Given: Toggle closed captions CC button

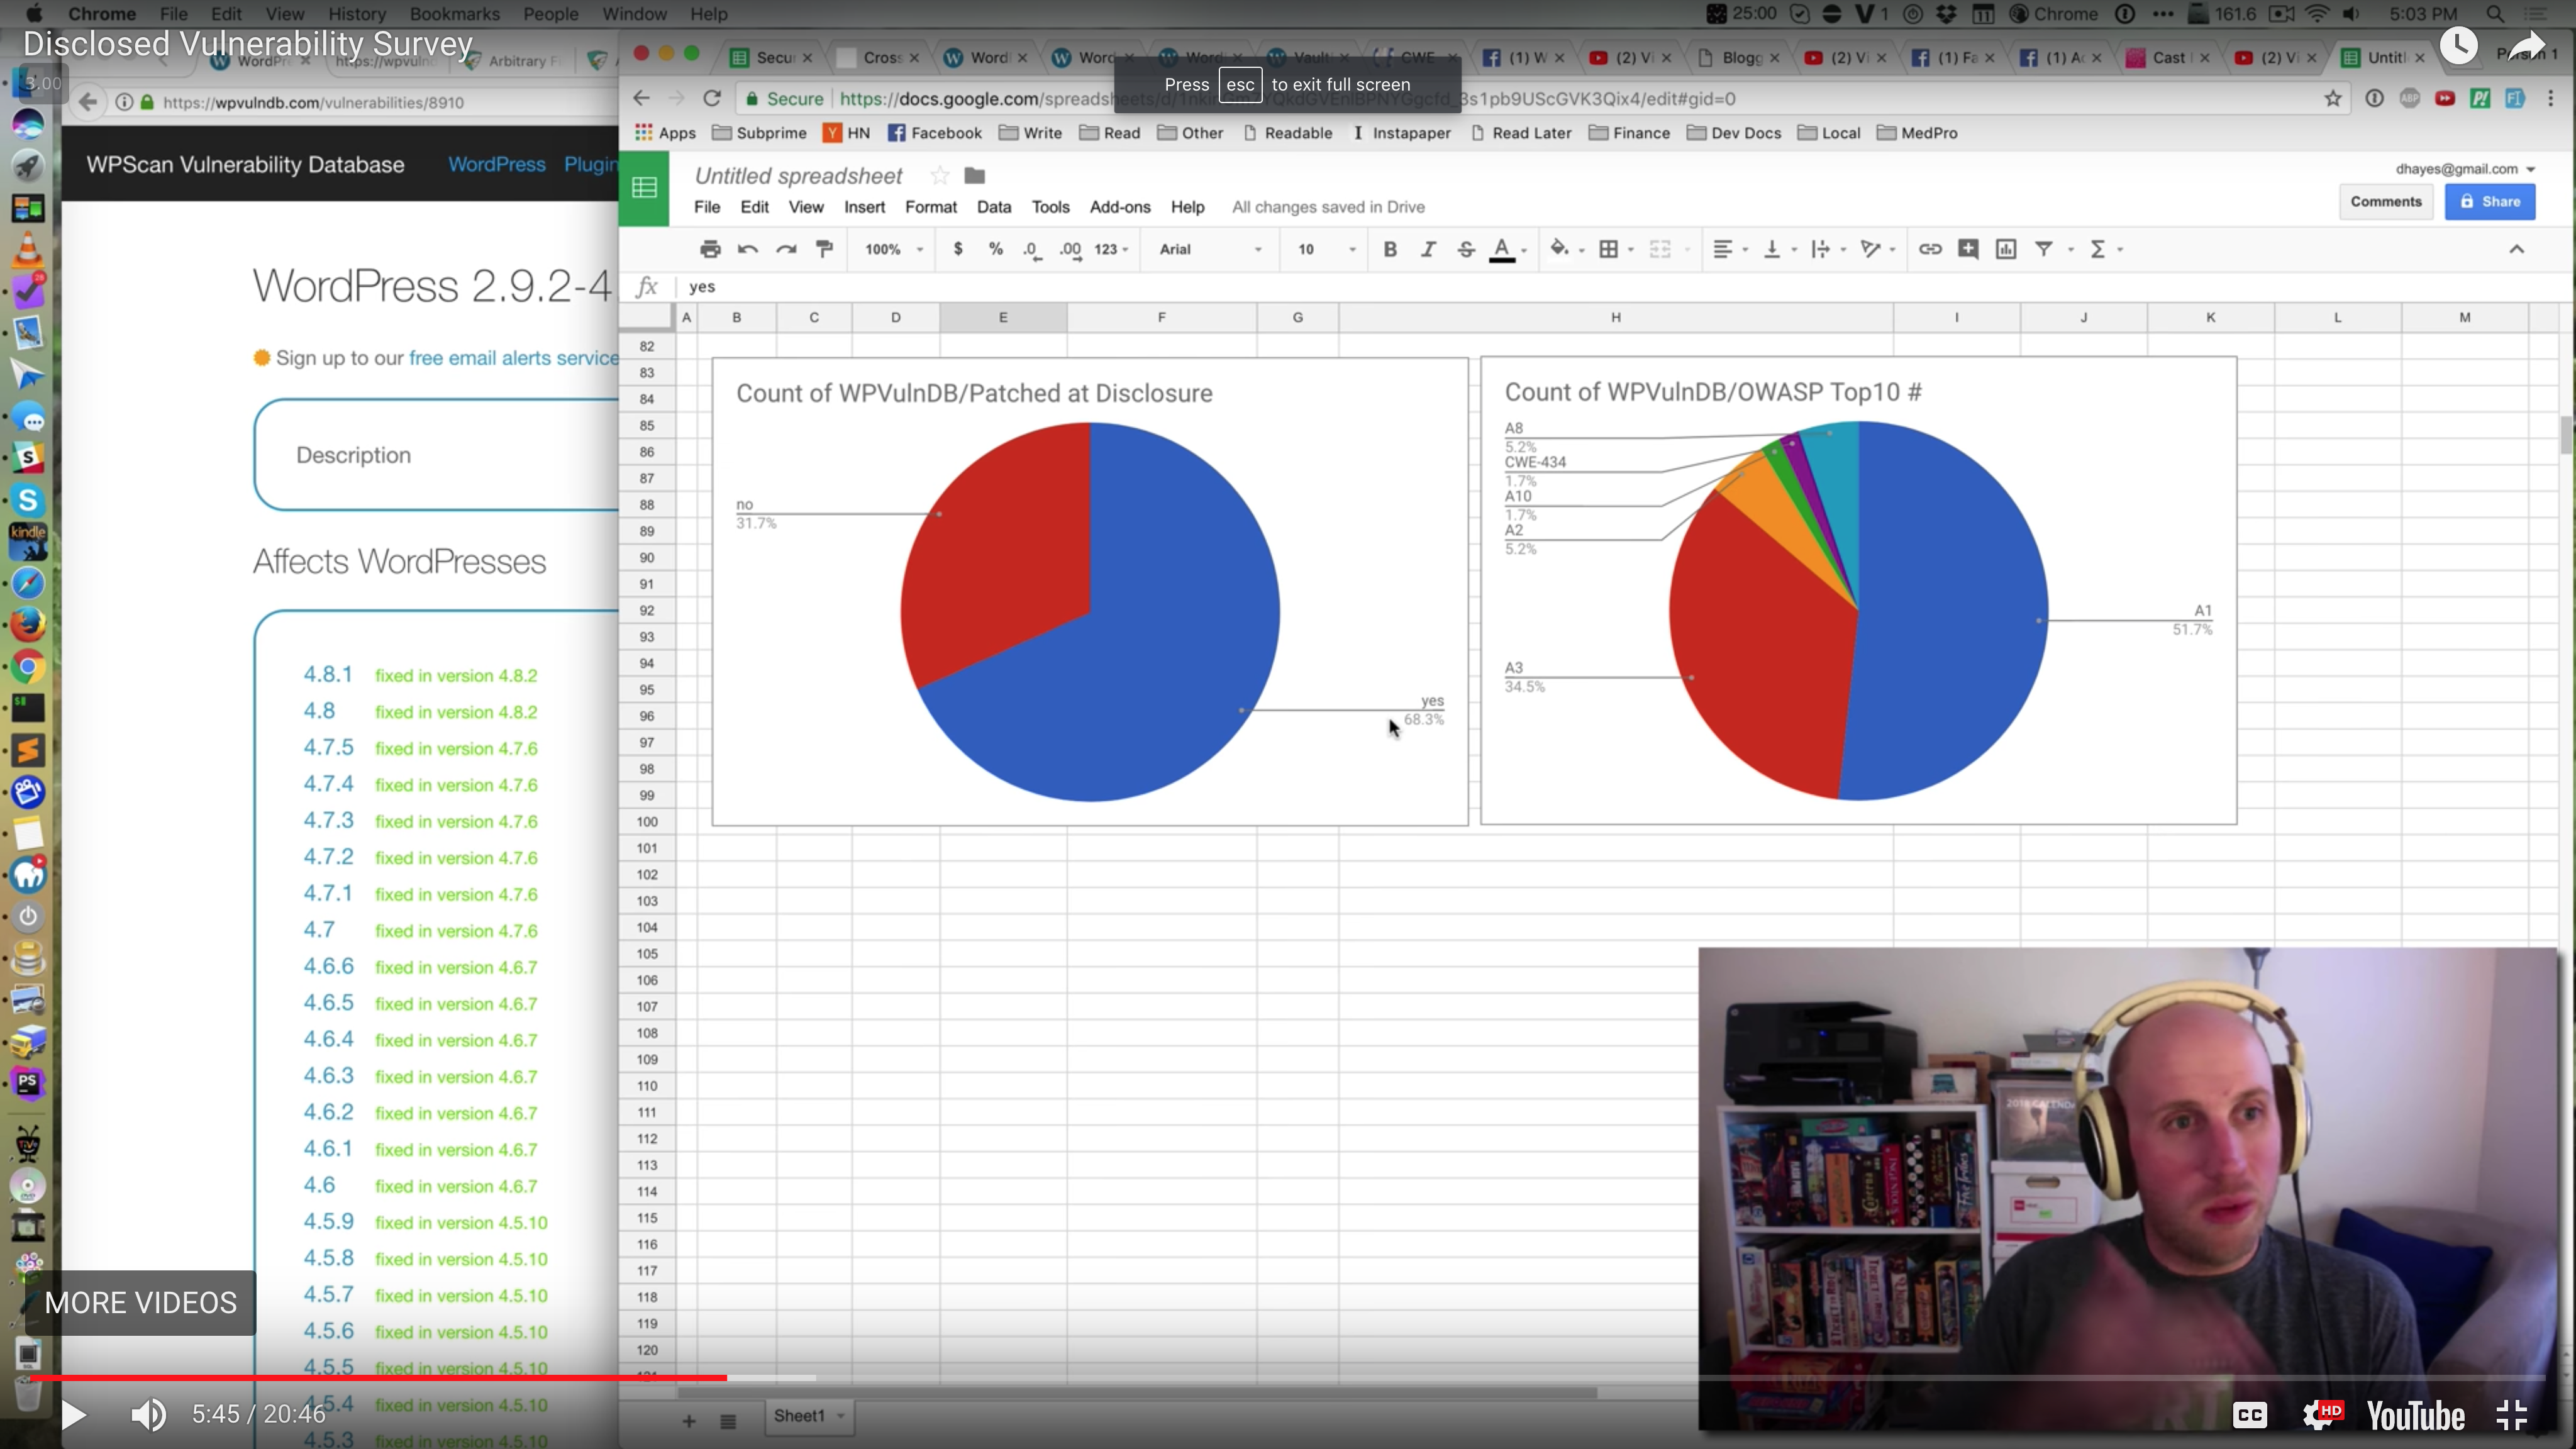Looking at the screenshot, I should coord(2250,1414).
